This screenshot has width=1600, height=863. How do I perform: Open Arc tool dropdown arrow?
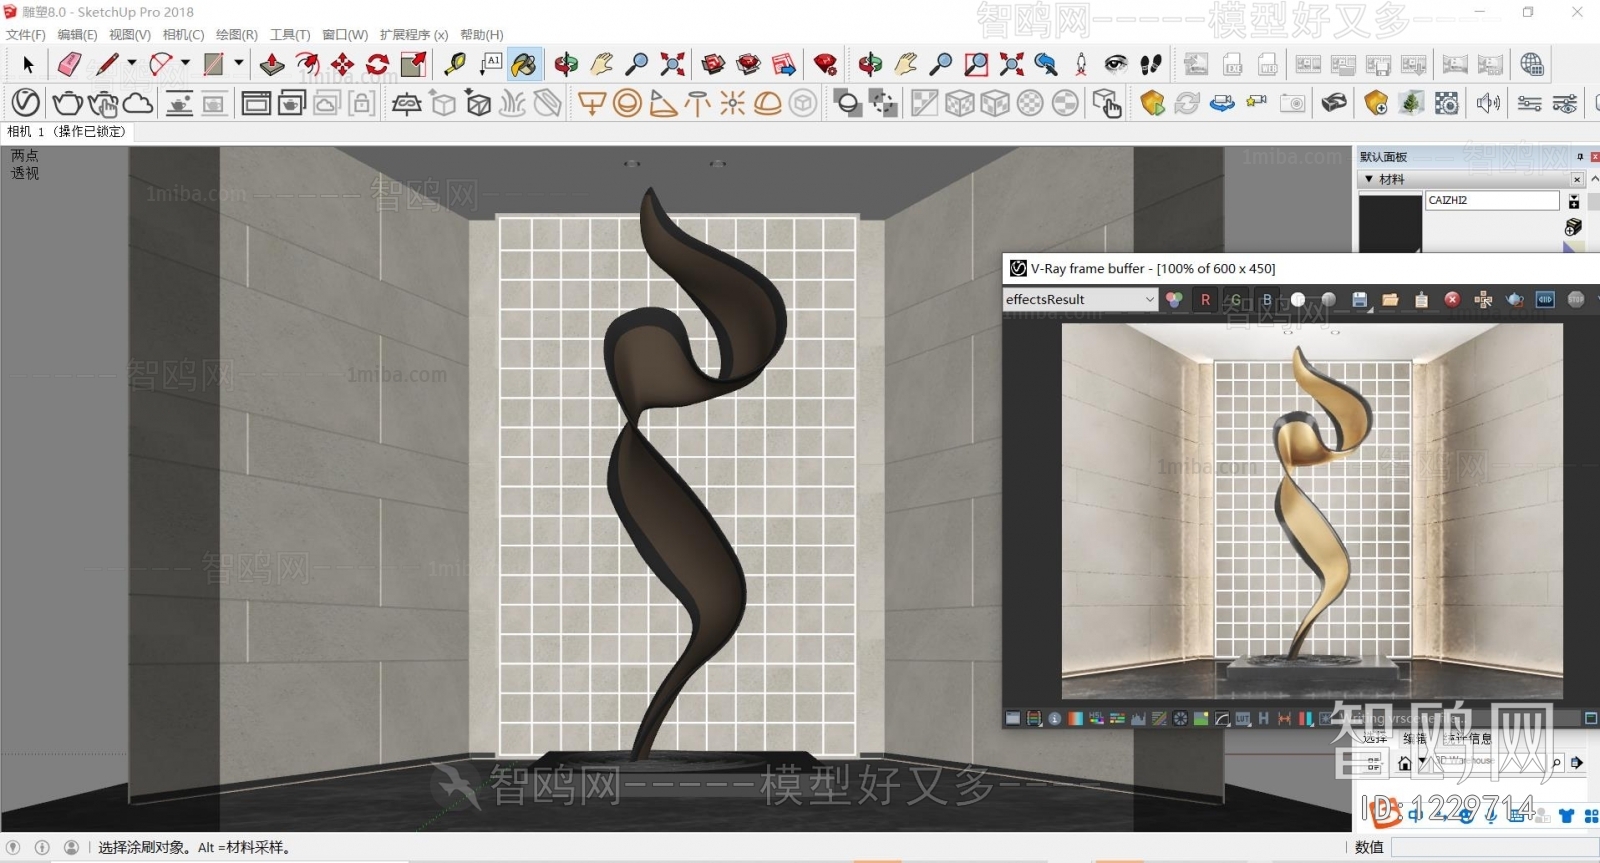pyautogui.click(x=185, y=63)
